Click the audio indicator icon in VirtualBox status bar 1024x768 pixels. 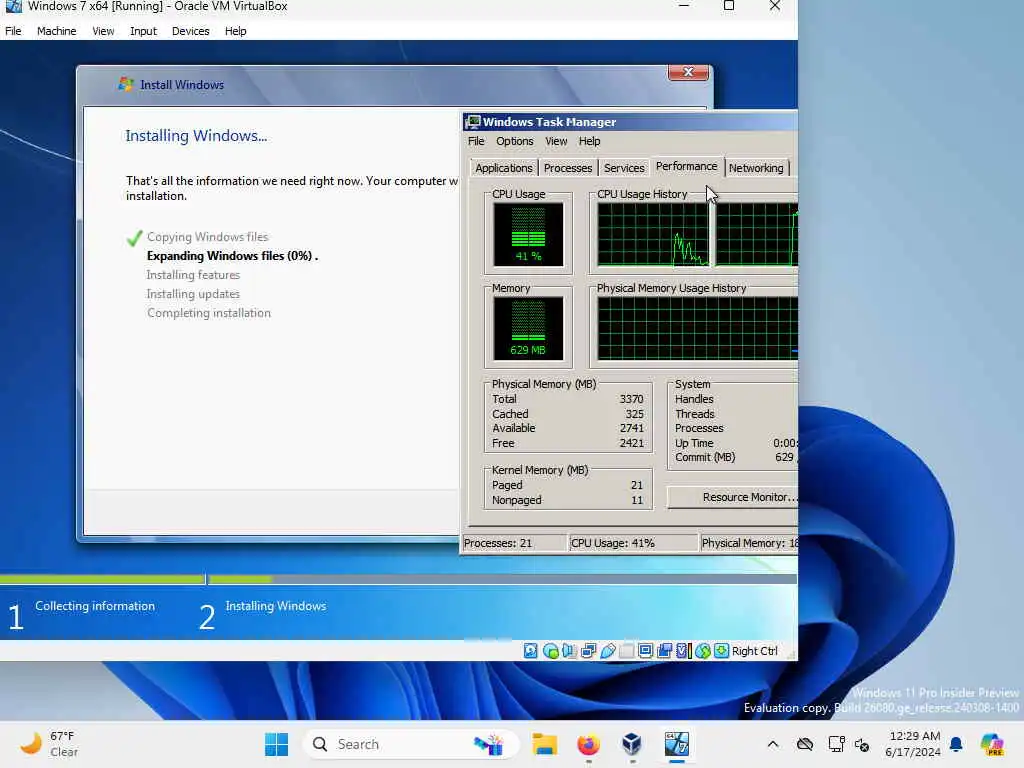pyautogui.click(x=569, y=650)
